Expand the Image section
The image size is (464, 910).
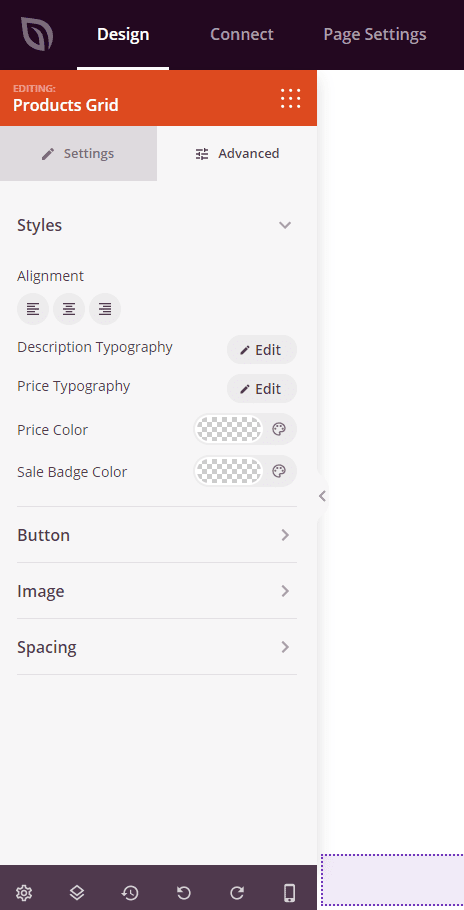click(157, 591)
